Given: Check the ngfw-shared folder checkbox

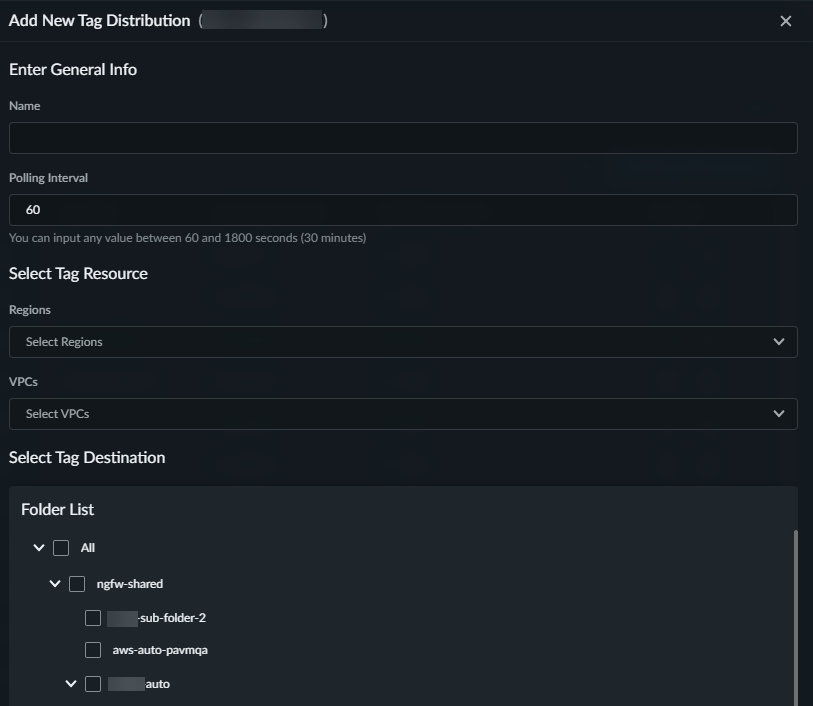Looking at the screenshot, I should 77,584.
